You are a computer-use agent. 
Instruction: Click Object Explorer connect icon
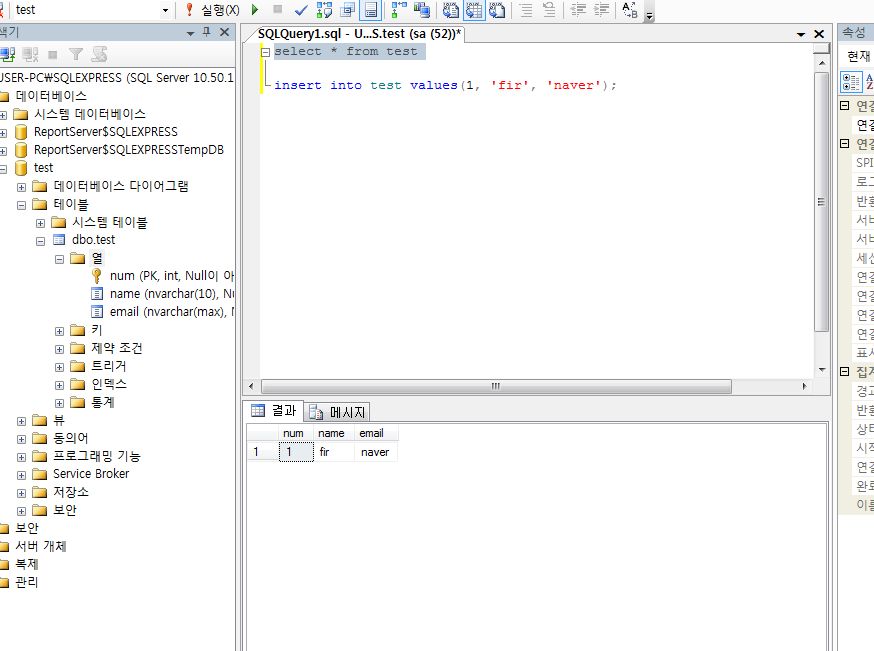click(8, 55)
